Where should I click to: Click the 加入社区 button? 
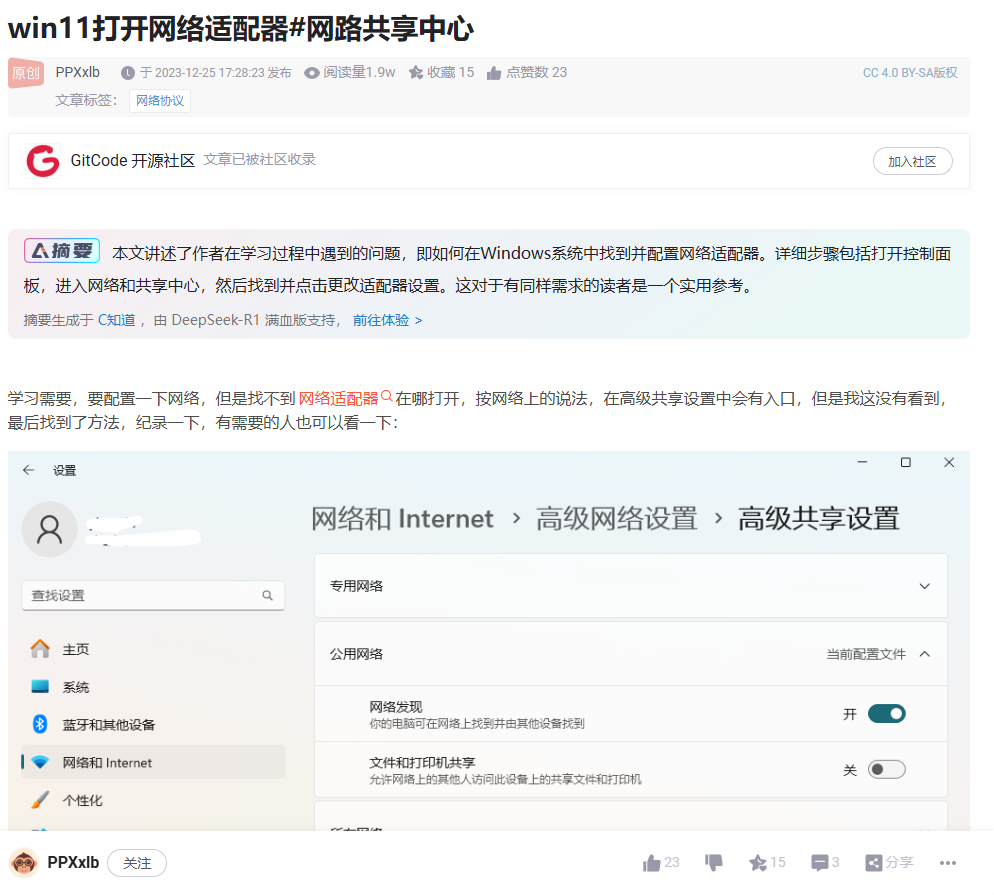click(912, 161)
